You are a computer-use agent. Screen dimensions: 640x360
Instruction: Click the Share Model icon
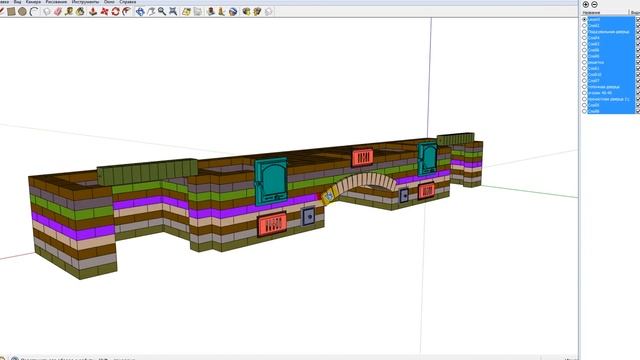(257, 11)
